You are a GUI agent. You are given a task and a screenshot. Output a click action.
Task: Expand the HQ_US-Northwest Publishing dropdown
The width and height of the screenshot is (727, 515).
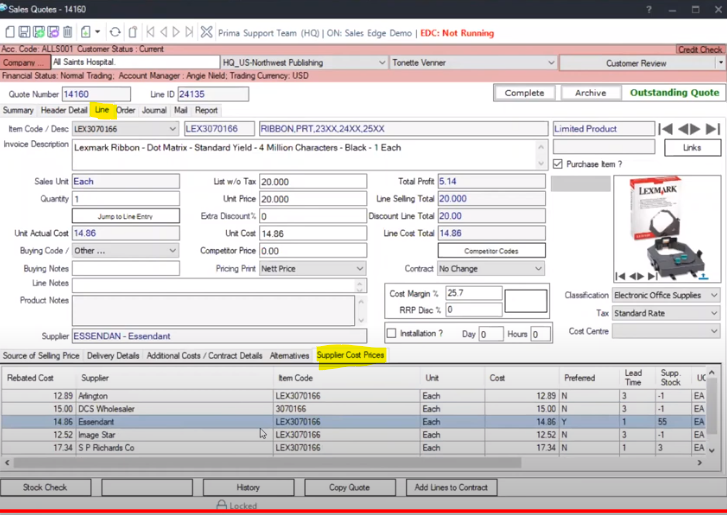[x=382, y=63]
